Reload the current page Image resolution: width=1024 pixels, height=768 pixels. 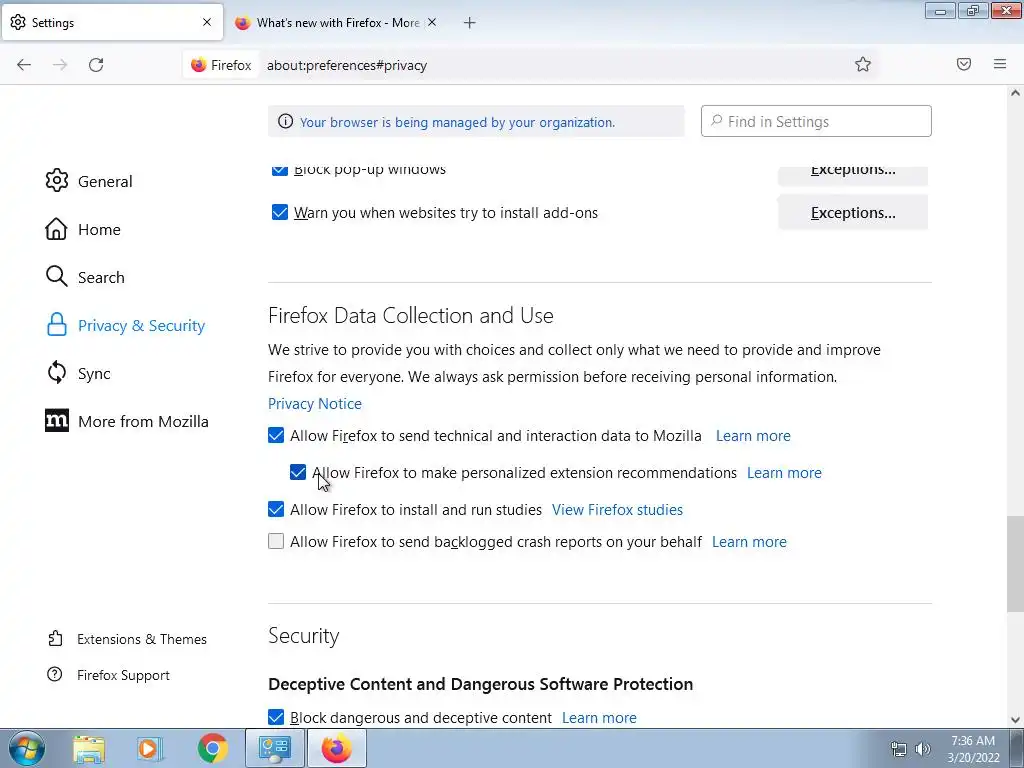(x=96, y=65)
